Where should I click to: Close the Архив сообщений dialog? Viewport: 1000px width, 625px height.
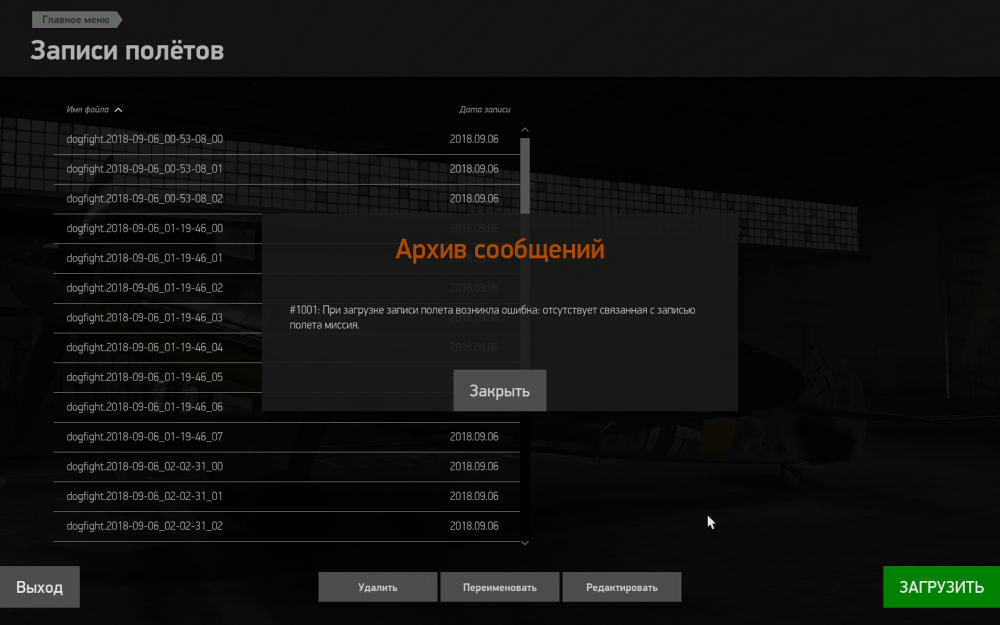tap(499, 390)
